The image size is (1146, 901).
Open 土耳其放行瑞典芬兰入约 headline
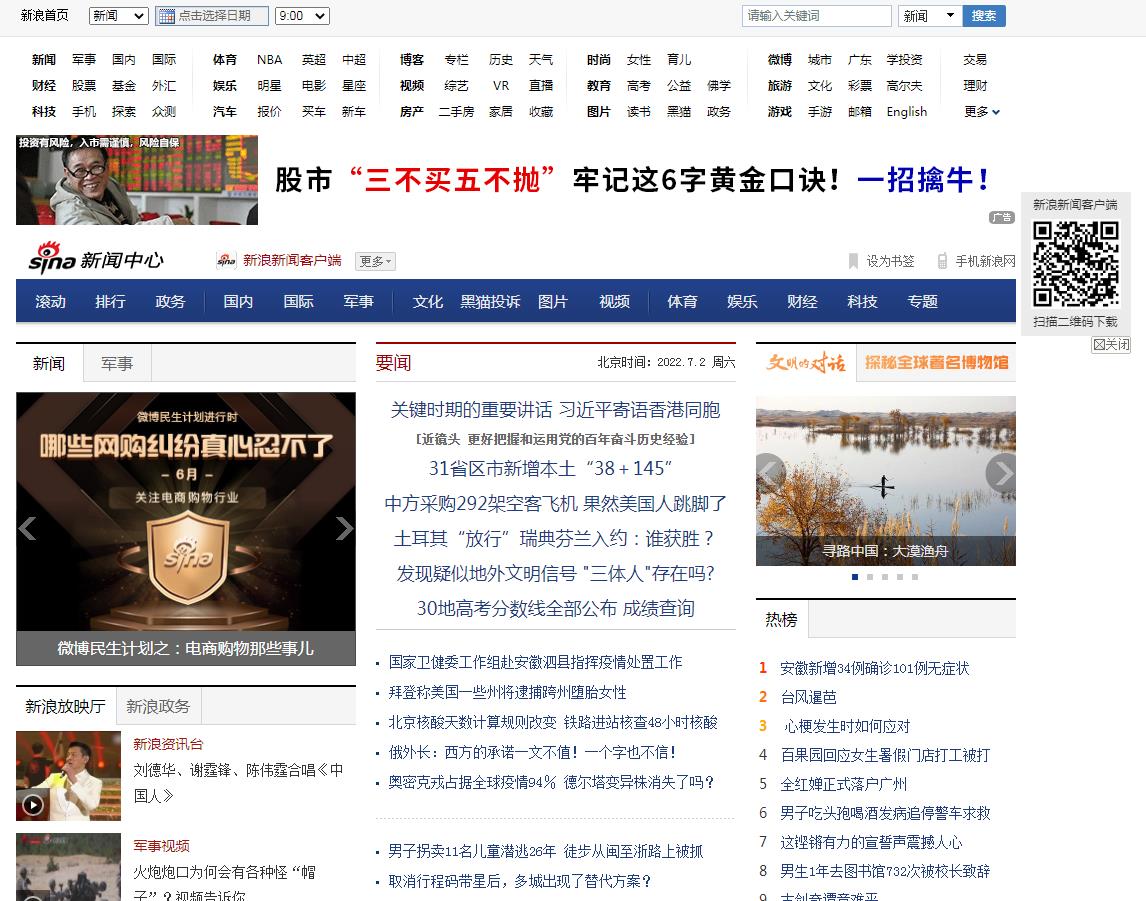click(555, 539)
